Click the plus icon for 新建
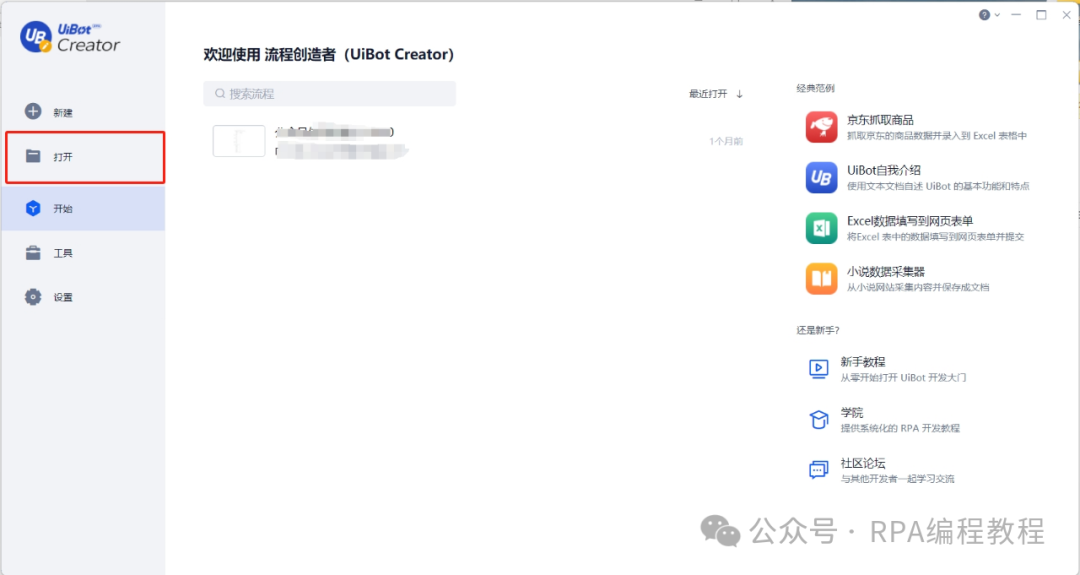This screenshot has height=575, width=1080. pos(33,112)
